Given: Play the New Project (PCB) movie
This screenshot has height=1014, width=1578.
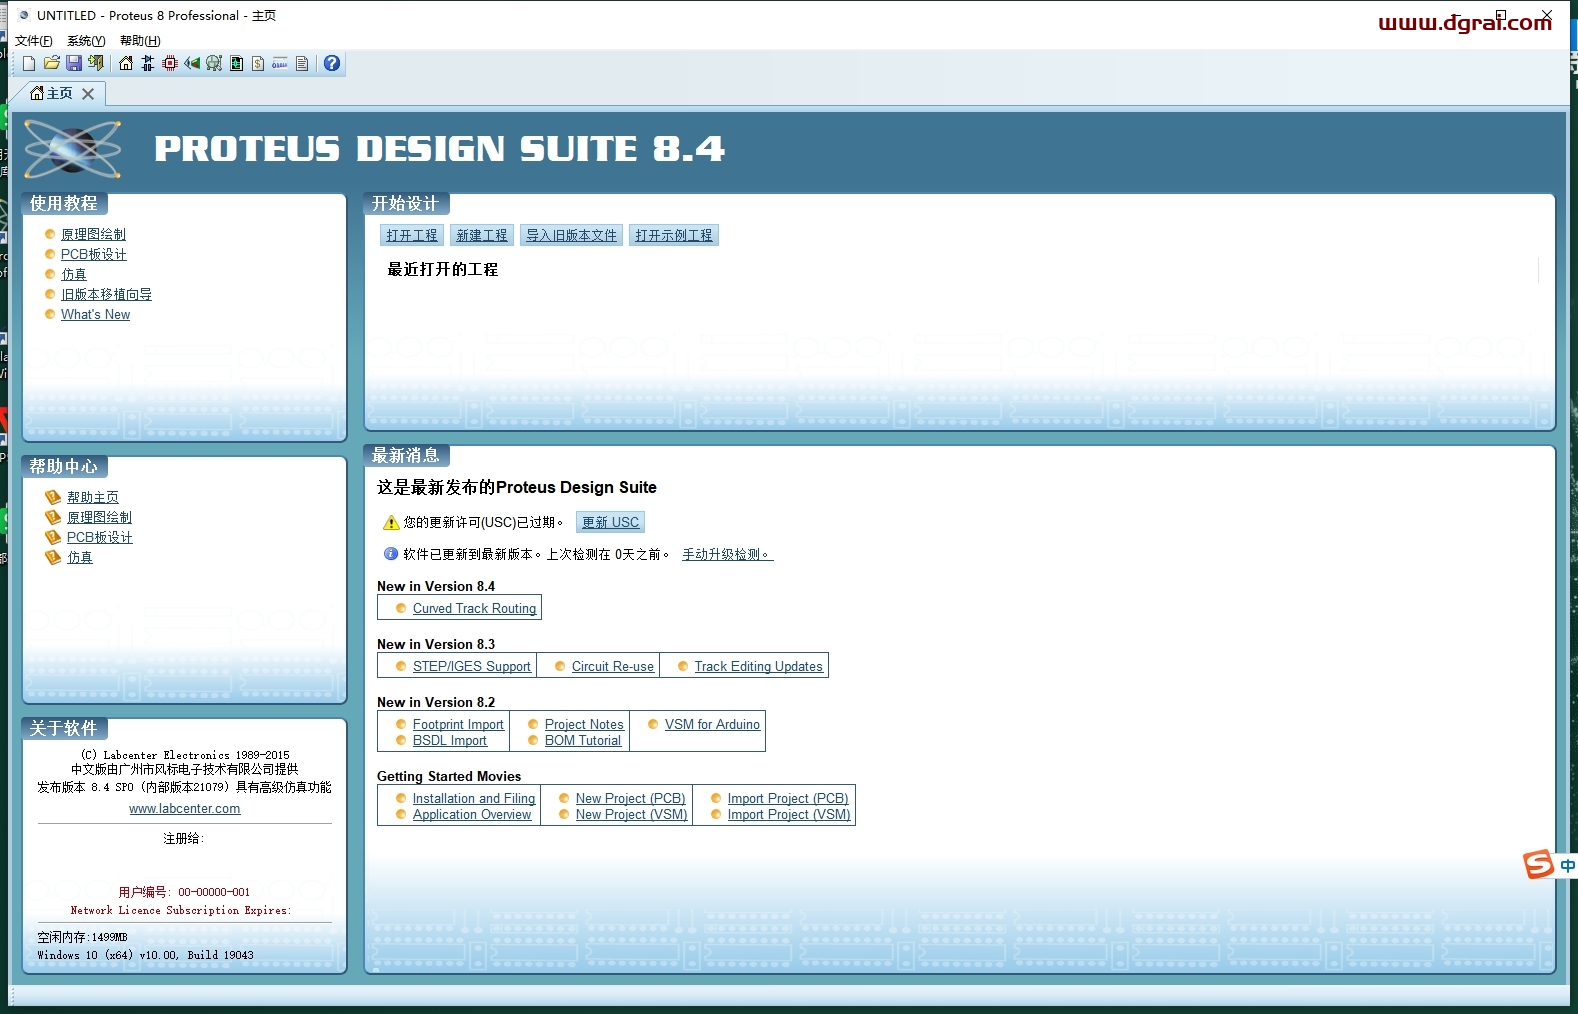Looking at the screenshot, I should (x=631, y=798).
